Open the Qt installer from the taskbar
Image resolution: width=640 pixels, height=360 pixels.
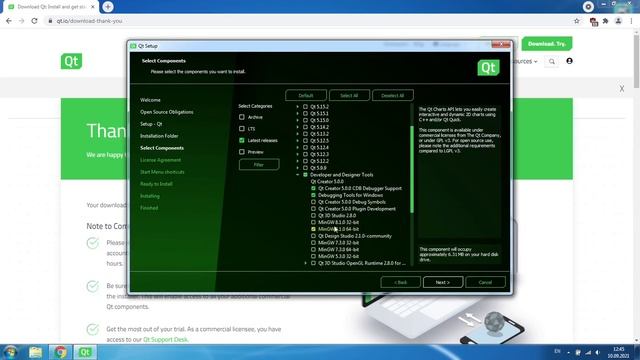coord(84,352)
